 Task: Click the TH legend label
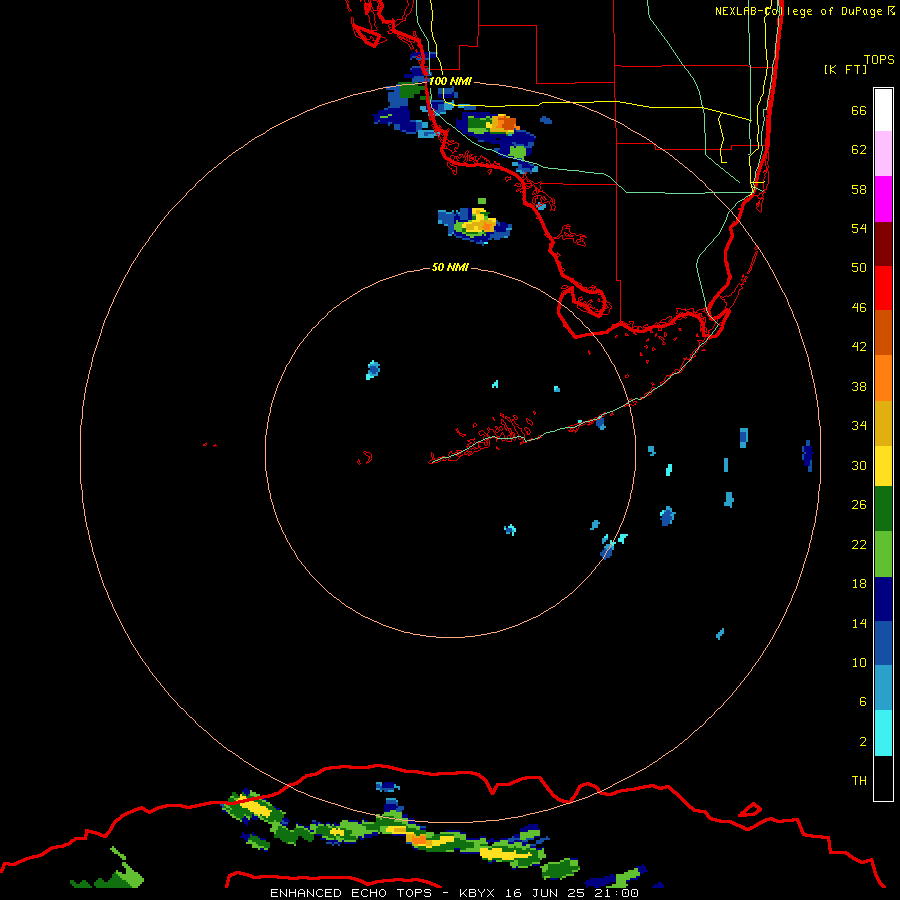click(x=859, y=781)
